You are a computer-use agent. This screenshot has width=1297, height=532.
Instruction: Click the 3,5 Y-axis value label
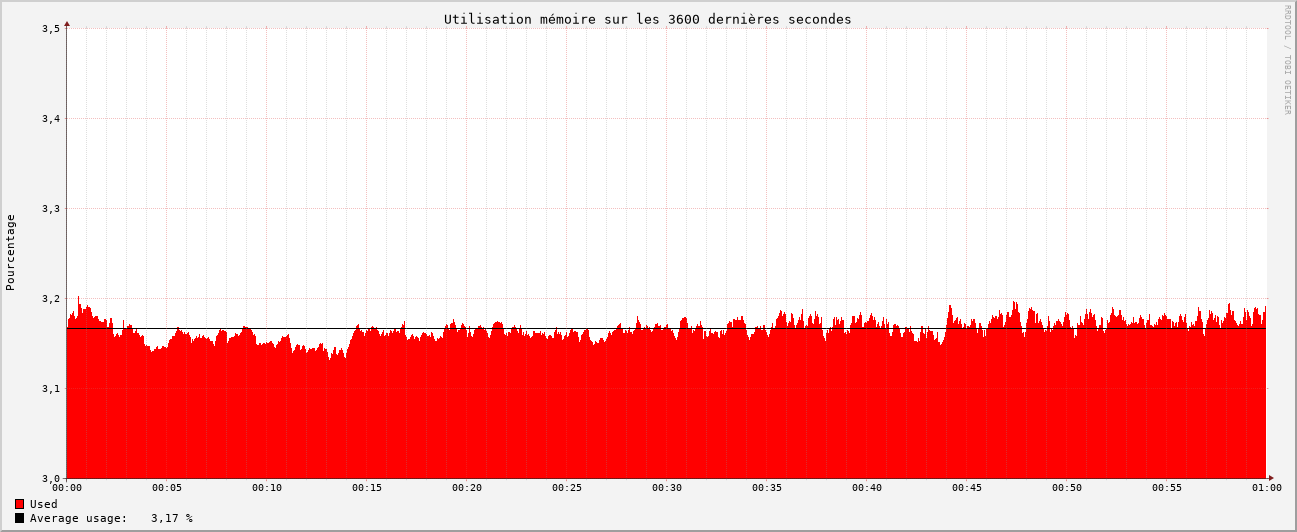(x=51, y=29)
